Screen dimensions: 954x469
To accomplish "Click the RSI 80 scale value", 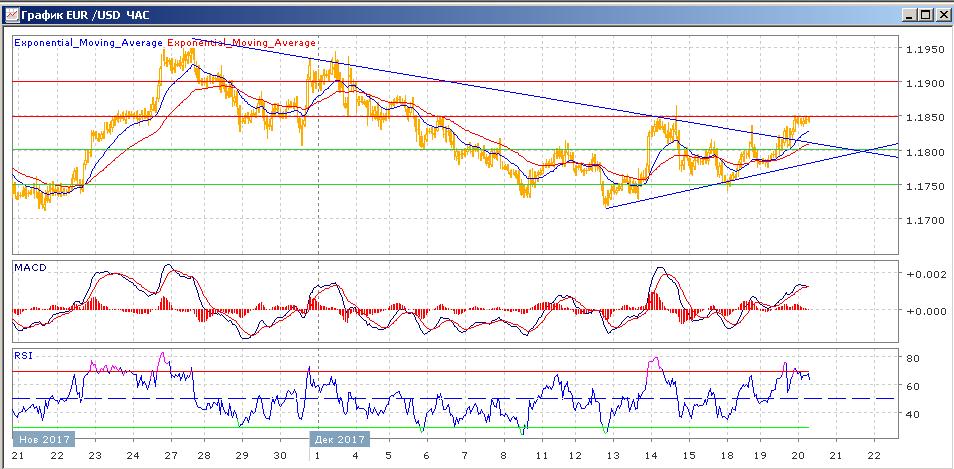I will (x=912, y=358).
